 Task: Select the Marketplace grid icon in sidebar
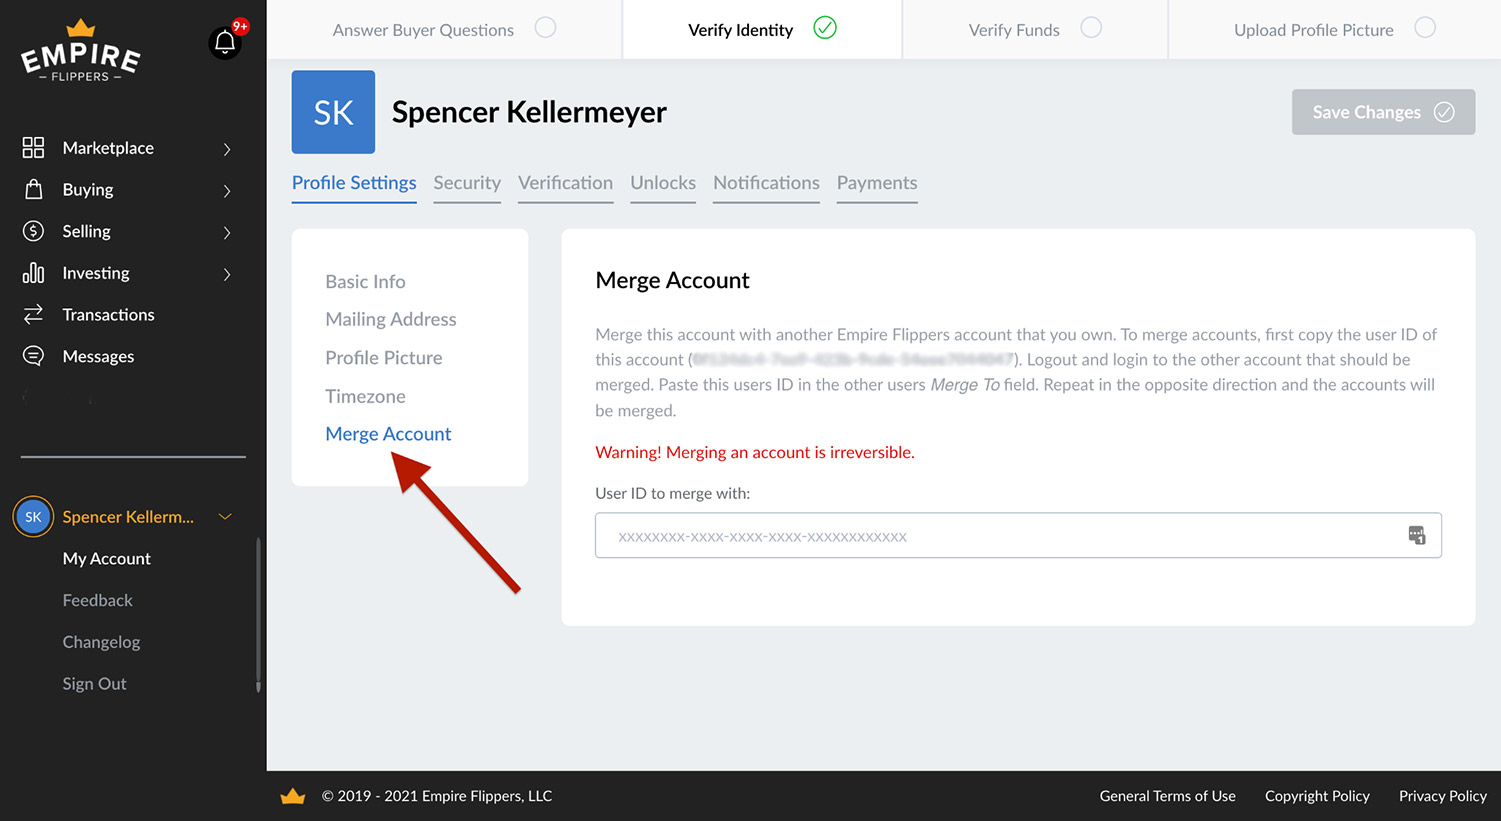[x=33, y=147]
